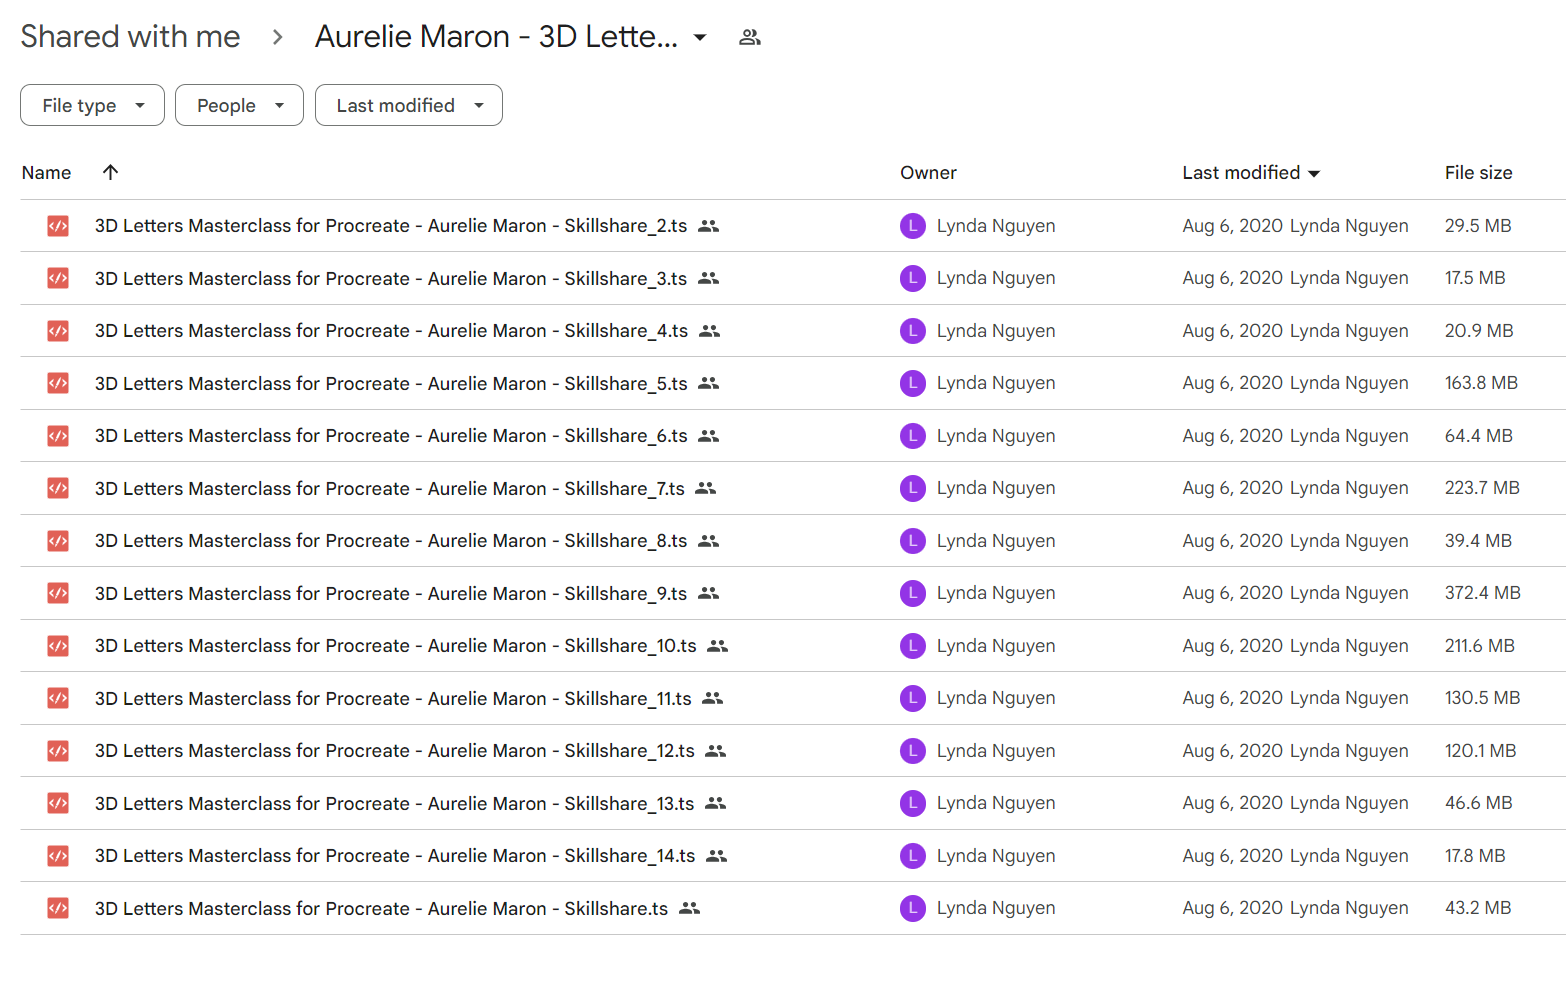
Task: Select the file ending in Skillshare_2.ts
Action: (391, 226)
